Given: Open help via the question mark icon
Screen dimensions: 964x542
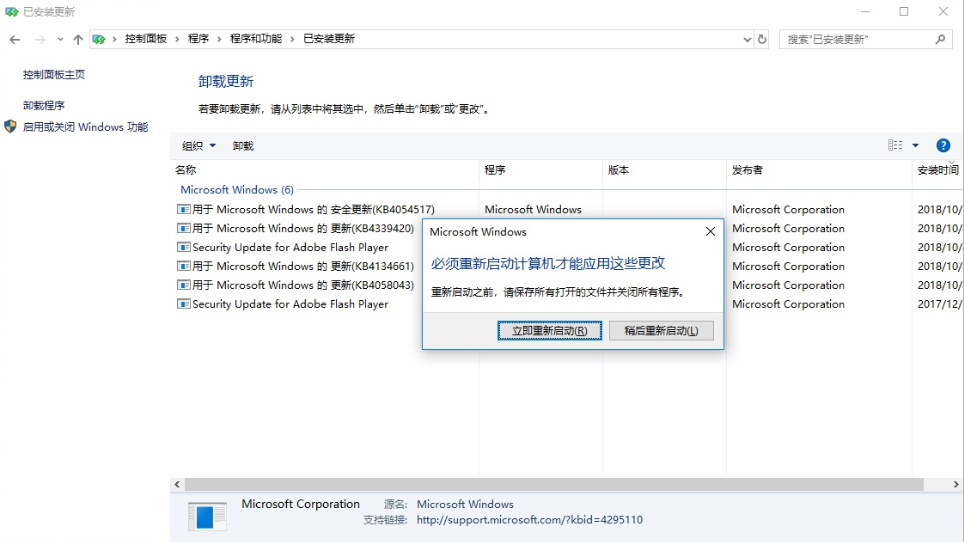Looking at the screenshot, I should click(x=943, y=146).
